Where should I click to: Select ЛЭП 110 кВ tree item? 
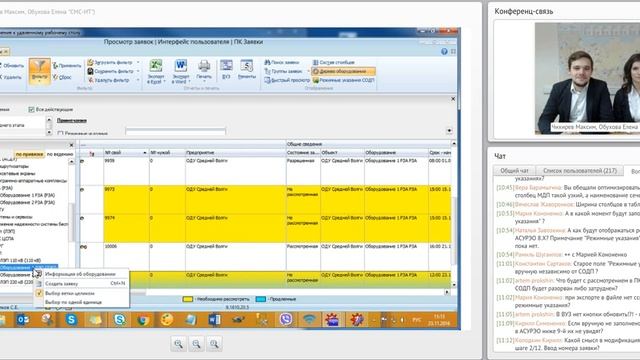20,260
